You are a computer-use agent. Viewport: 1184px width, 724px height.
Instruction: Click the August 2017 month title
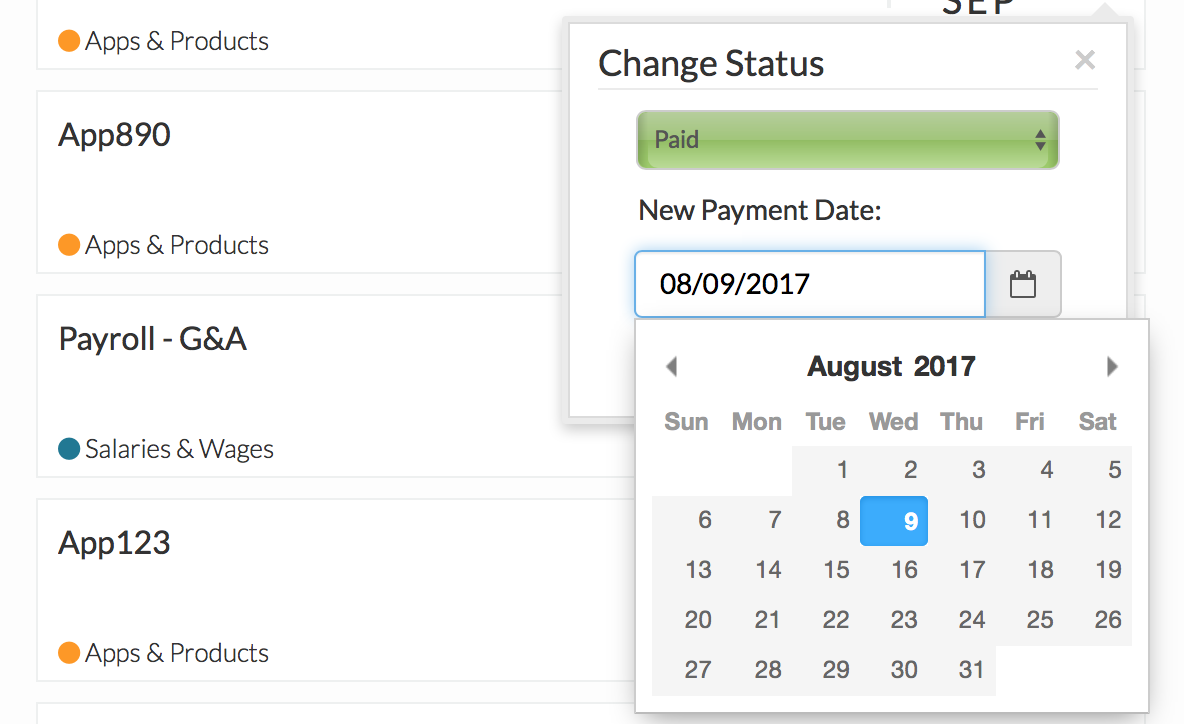(891, 366)
